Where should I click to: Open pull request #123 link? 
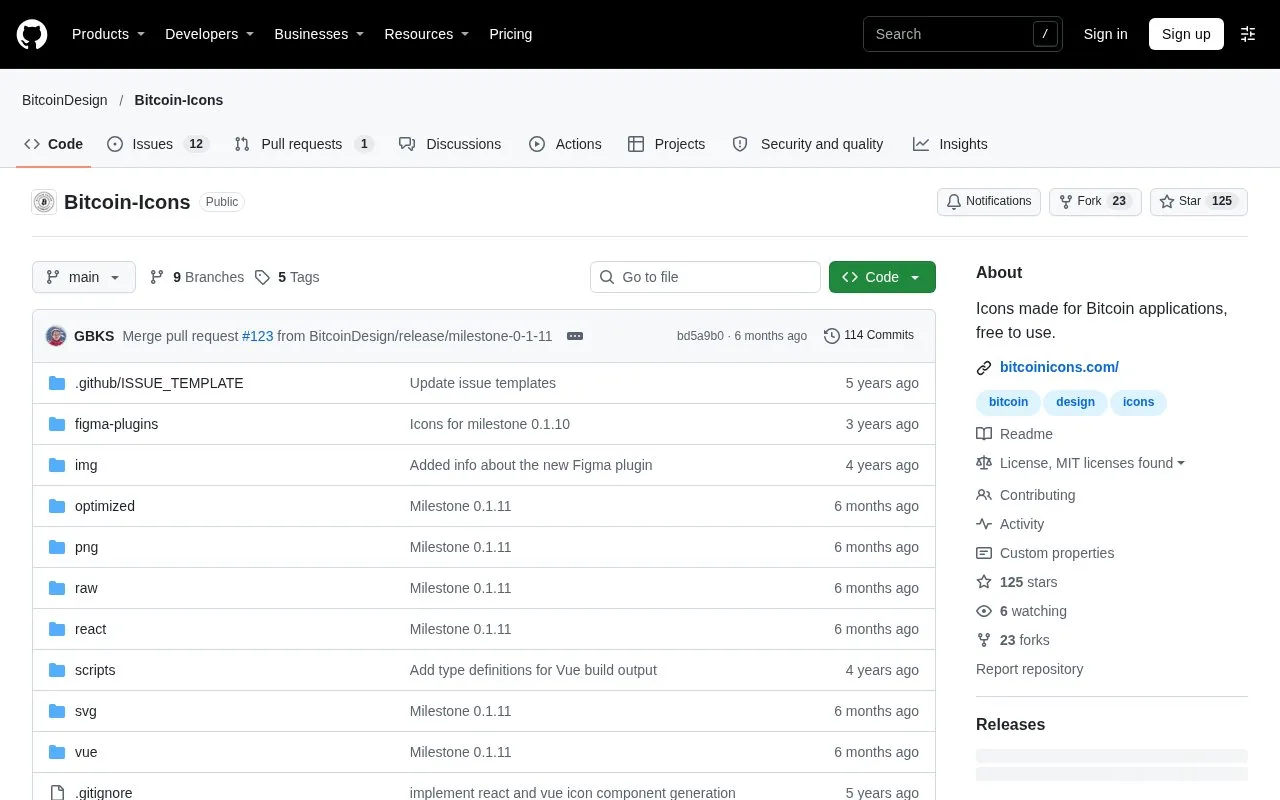coord(257,336)
